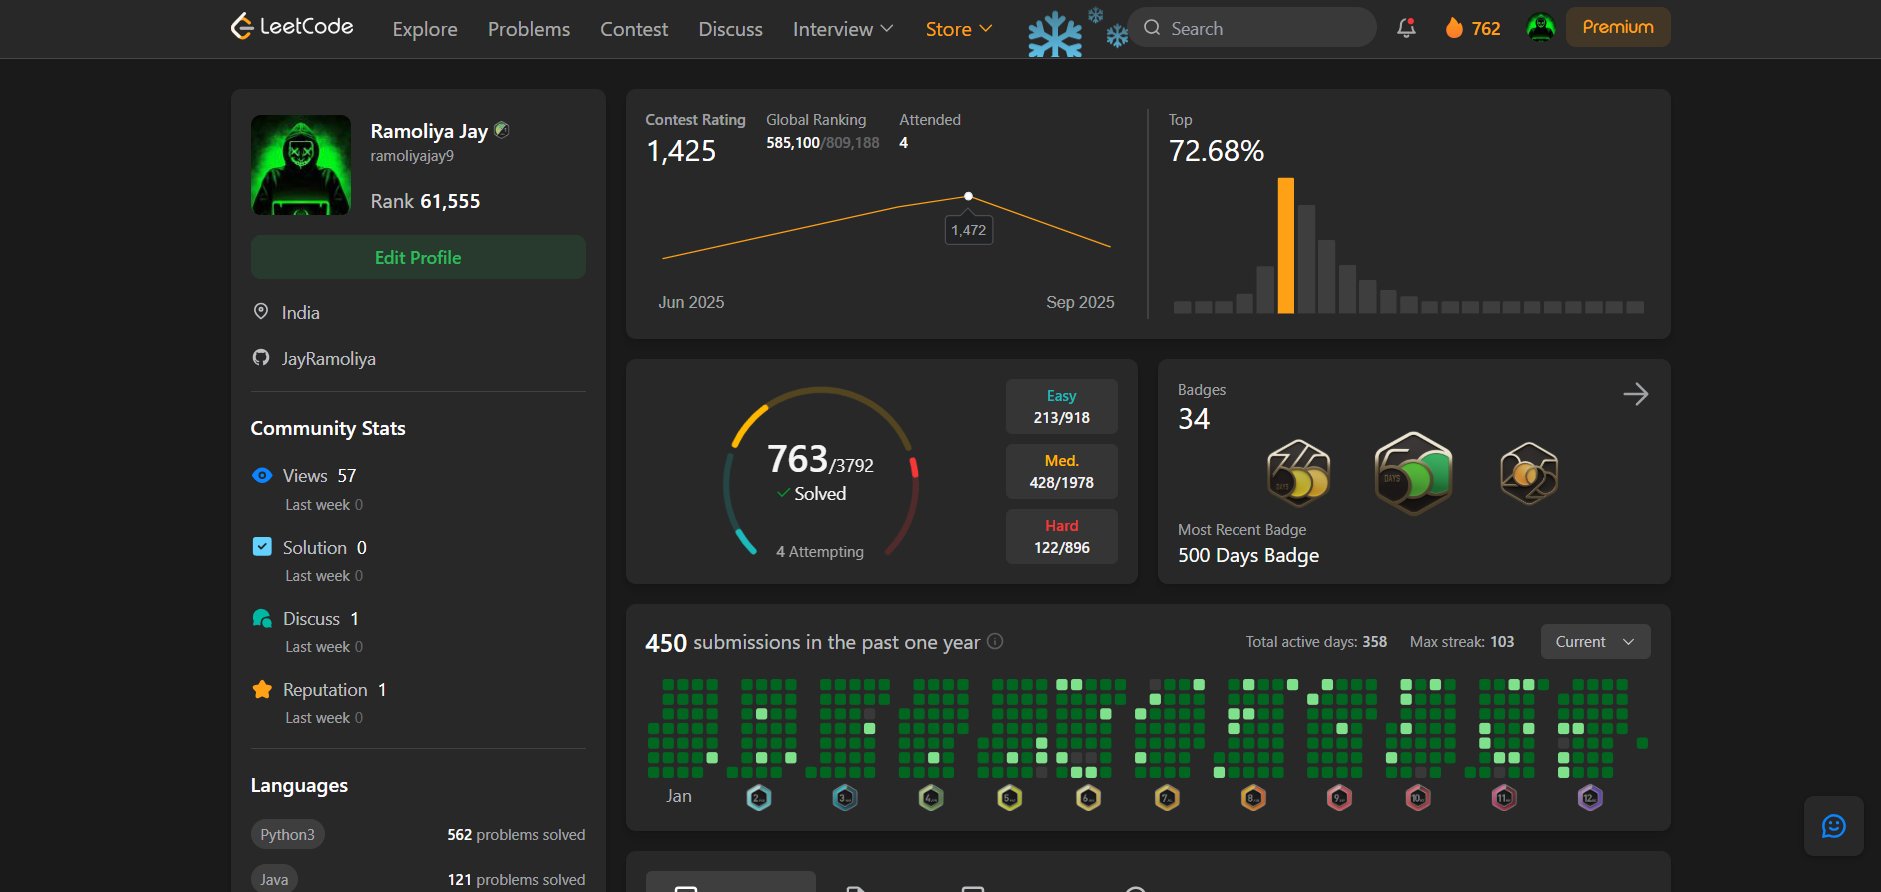The image size is (1881, 892).
Task: Expand the Store dropdown menu
Action: coord(958,29)
